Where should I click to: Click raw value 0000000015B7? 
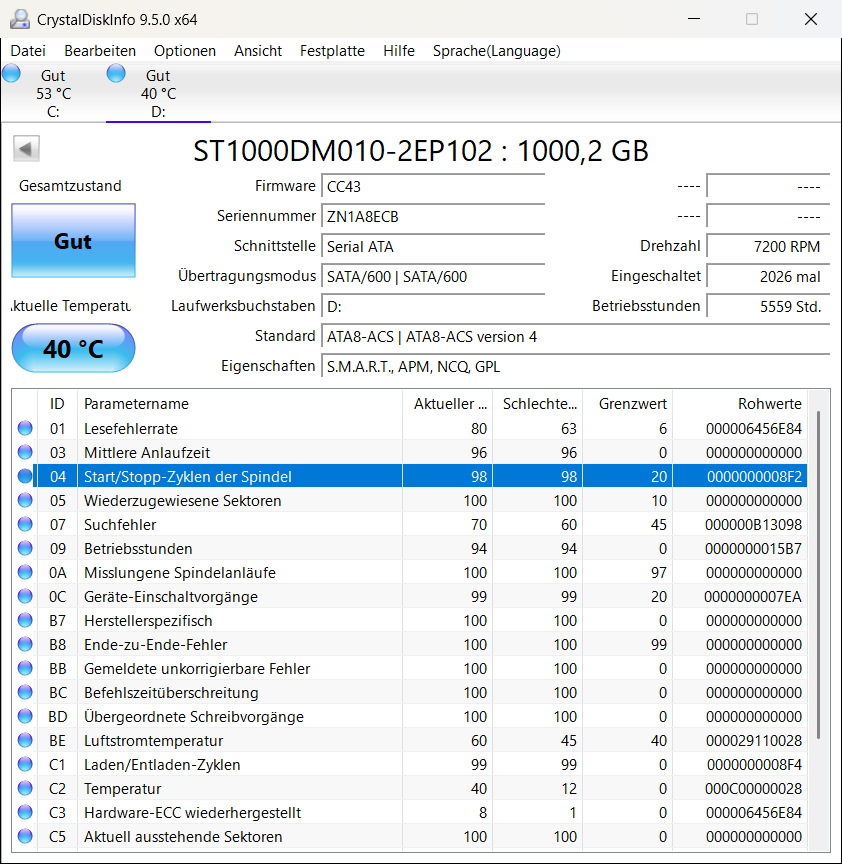coord(754,549)
